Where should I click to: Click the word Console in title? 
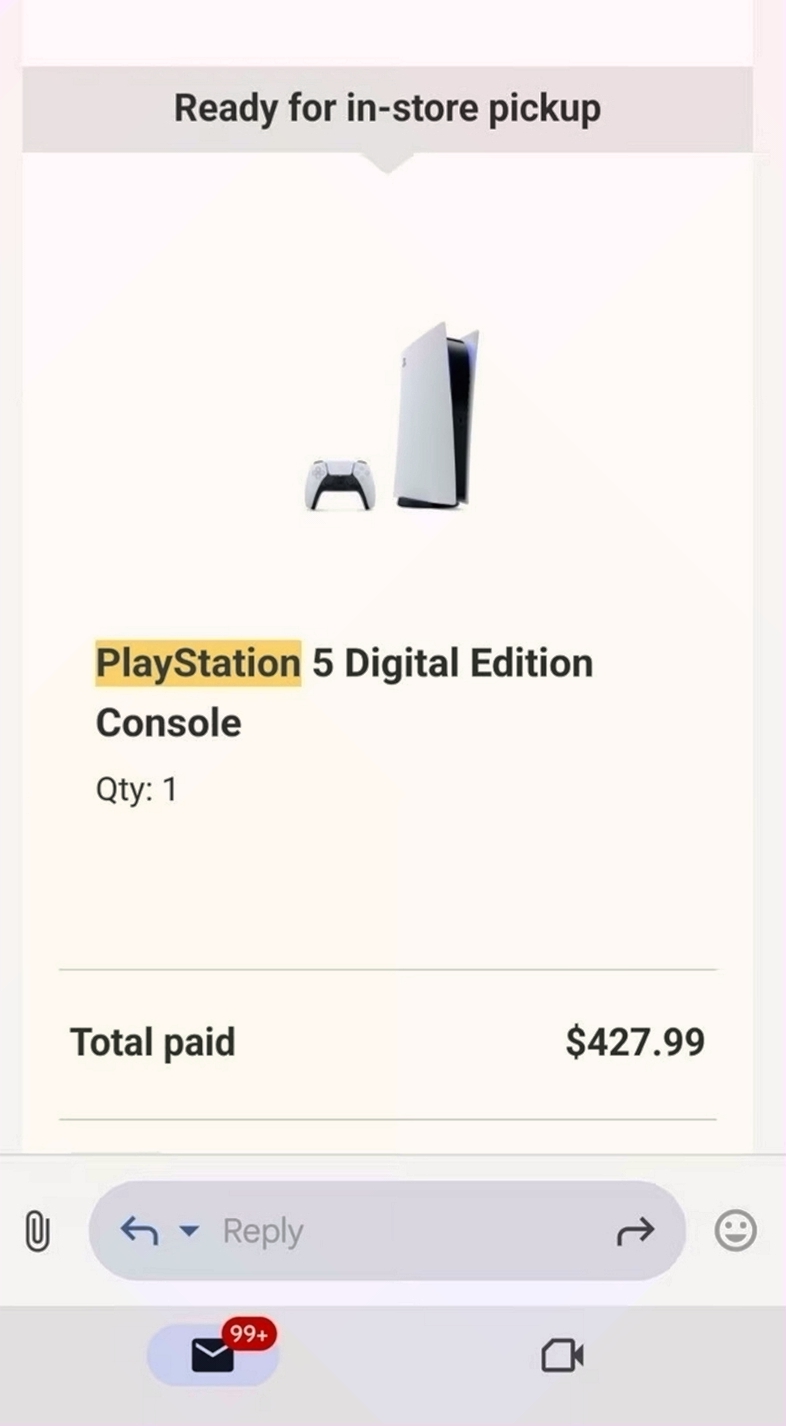[168, 723]
